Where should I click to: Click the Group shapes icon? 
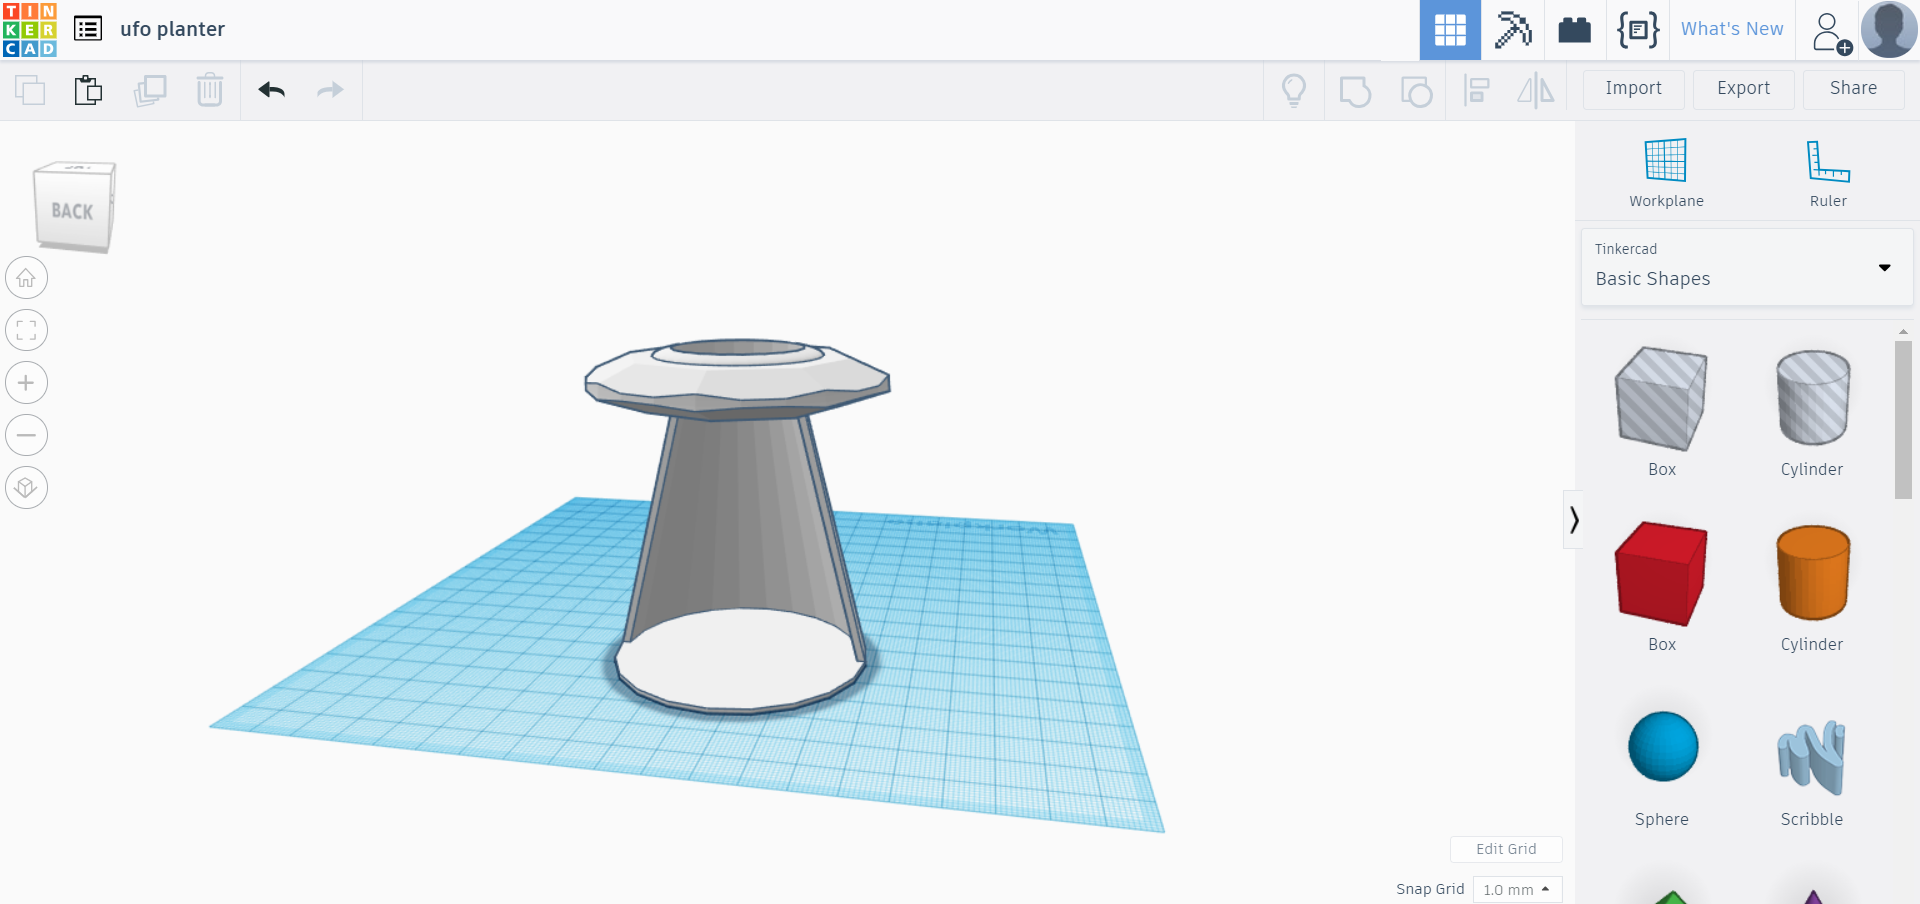point(1355,91)
